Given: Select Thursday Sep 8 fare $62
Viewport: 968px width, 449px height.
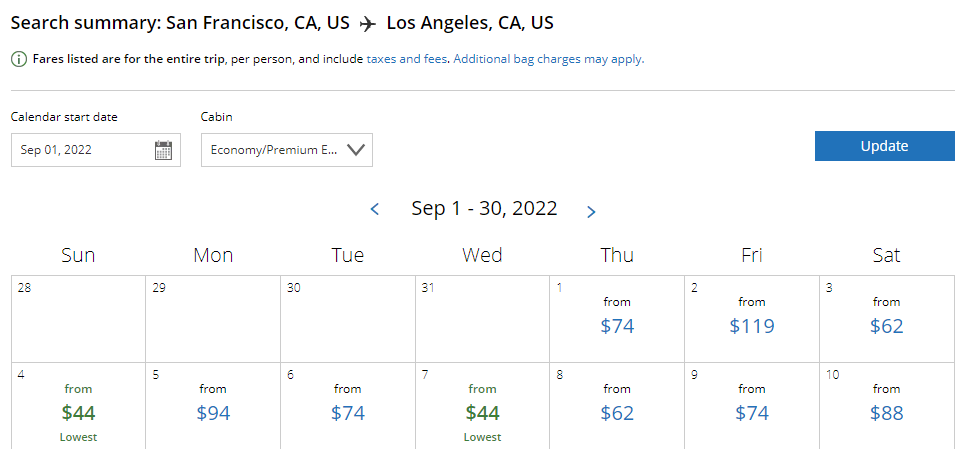Looking at the screenshot, I should 617,412.
